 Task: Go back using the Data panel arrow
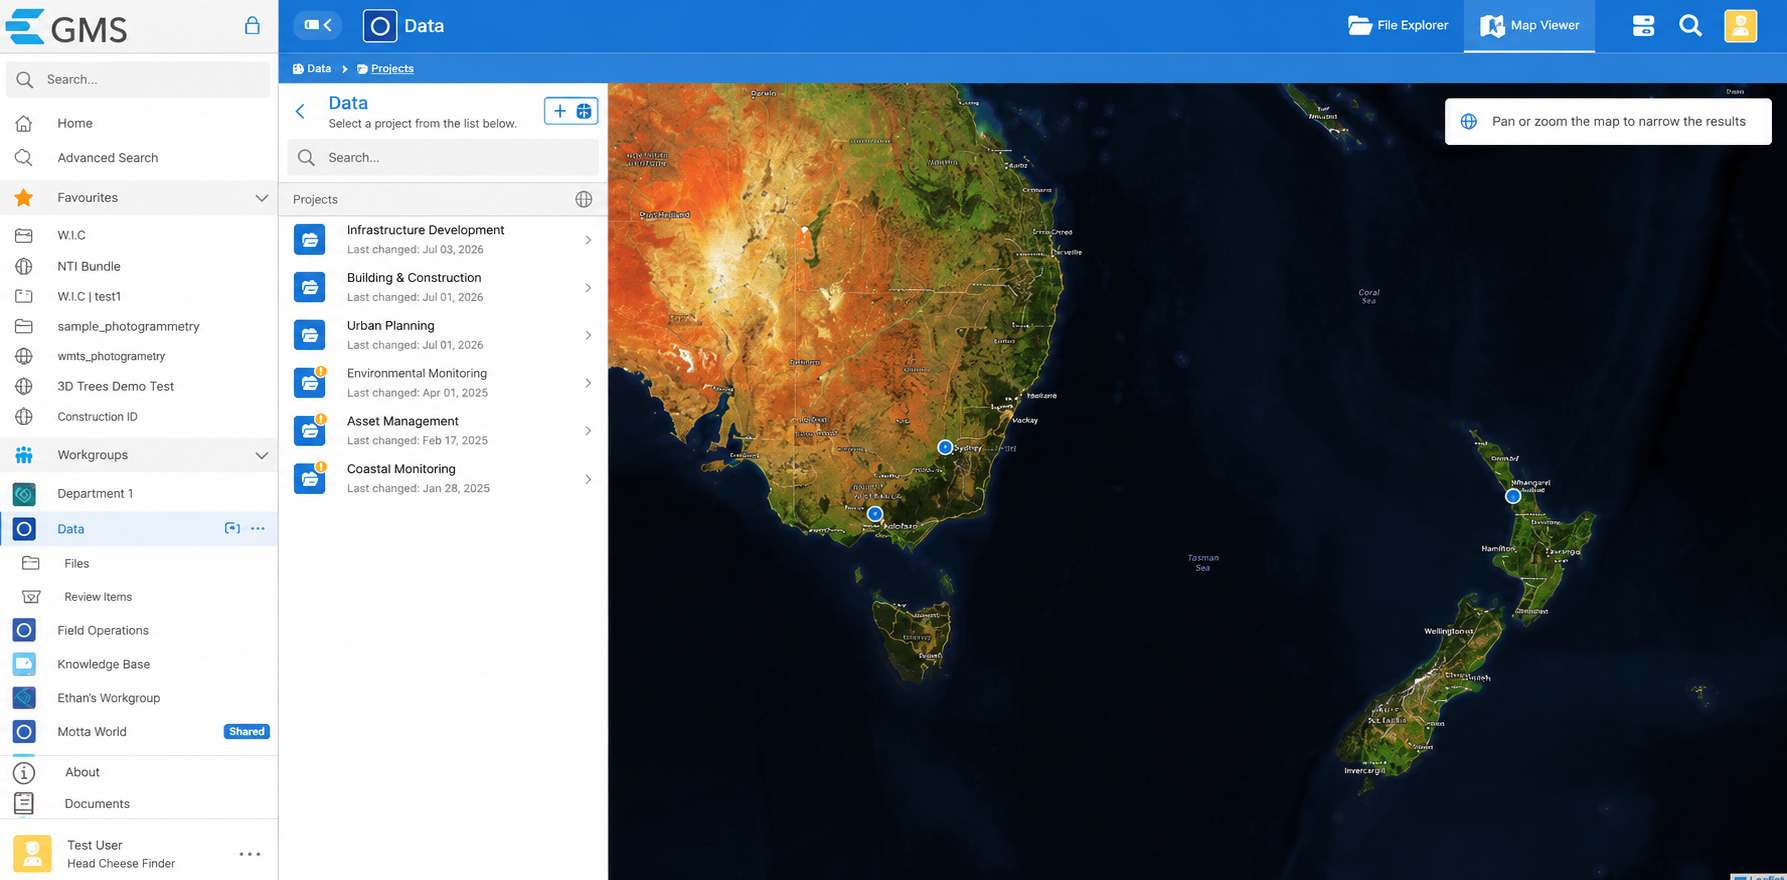(300, 111)
